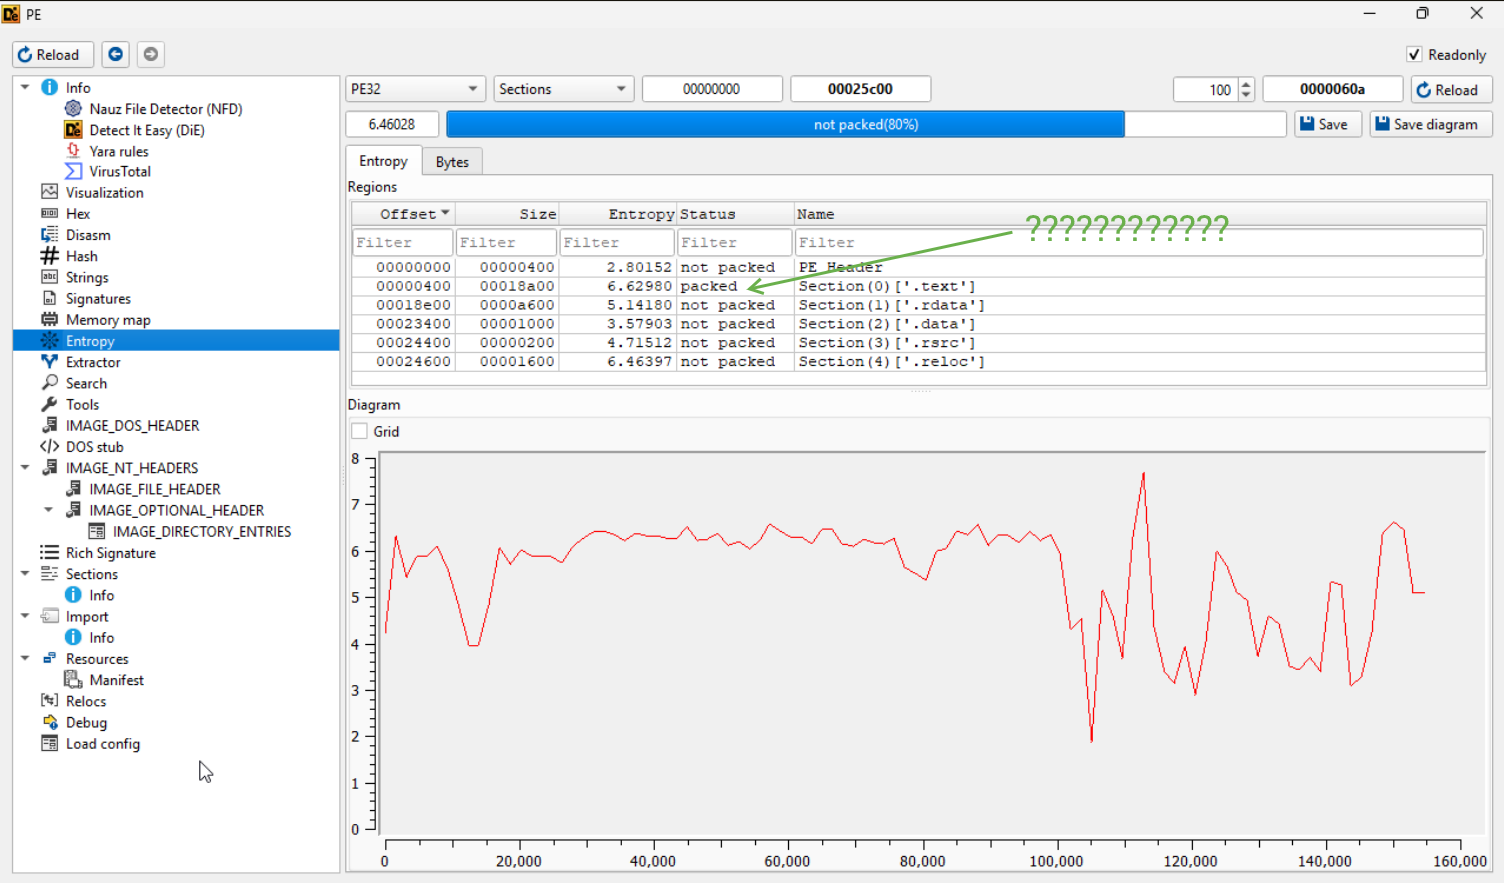Open the Nauz File Detector (NFD) item
Image resolution: width=1504 pixels, height=883 pixels.
(x=165, y=109)
